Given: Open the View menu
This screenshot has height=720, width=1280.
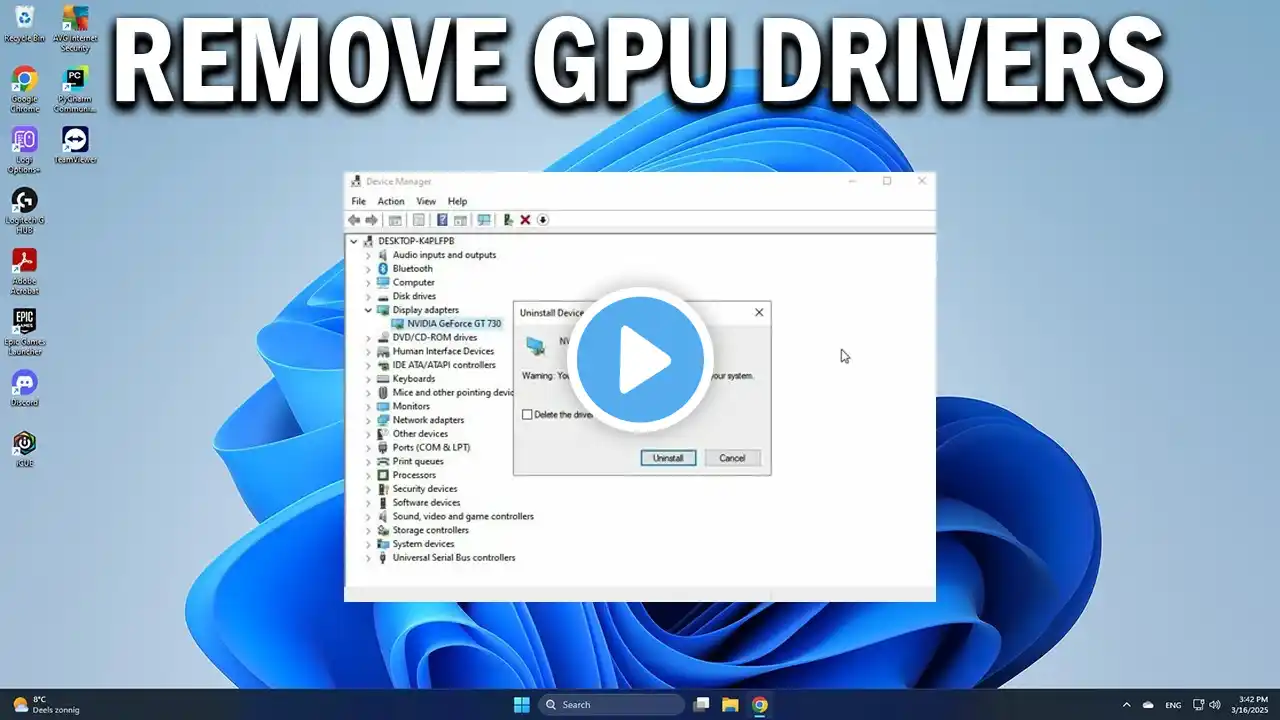Looking at the screenshot, I should [x=426, y=201].
